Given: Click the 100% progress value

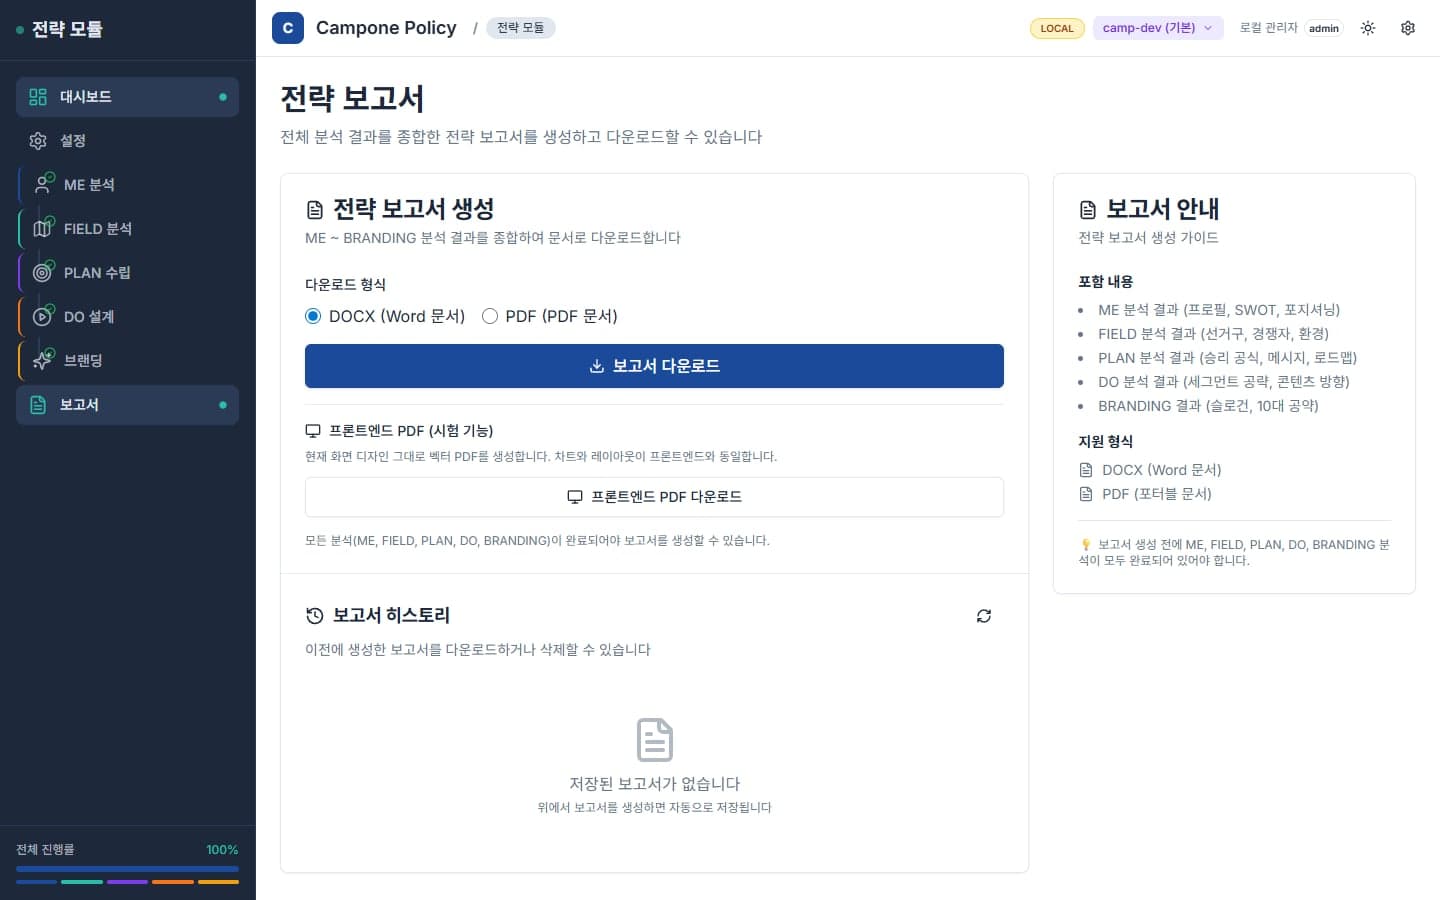Looking at the screenshot, I should point(222,850).
